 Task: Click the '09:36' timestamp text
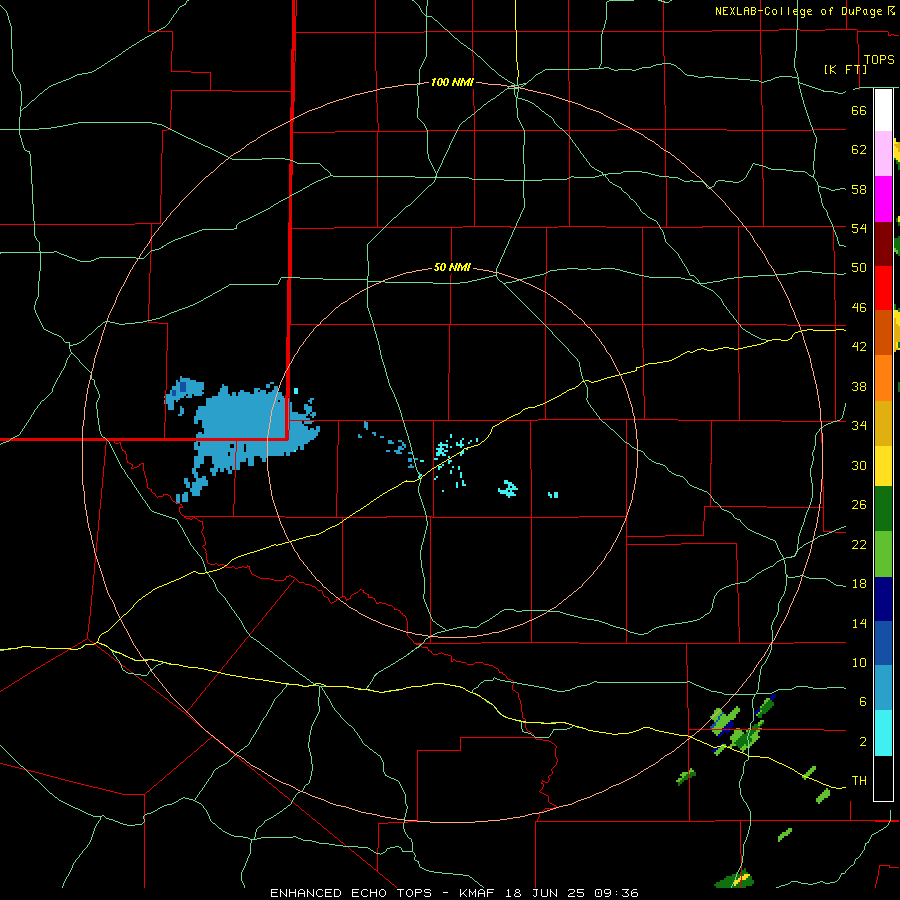click(x=616, y=893)
